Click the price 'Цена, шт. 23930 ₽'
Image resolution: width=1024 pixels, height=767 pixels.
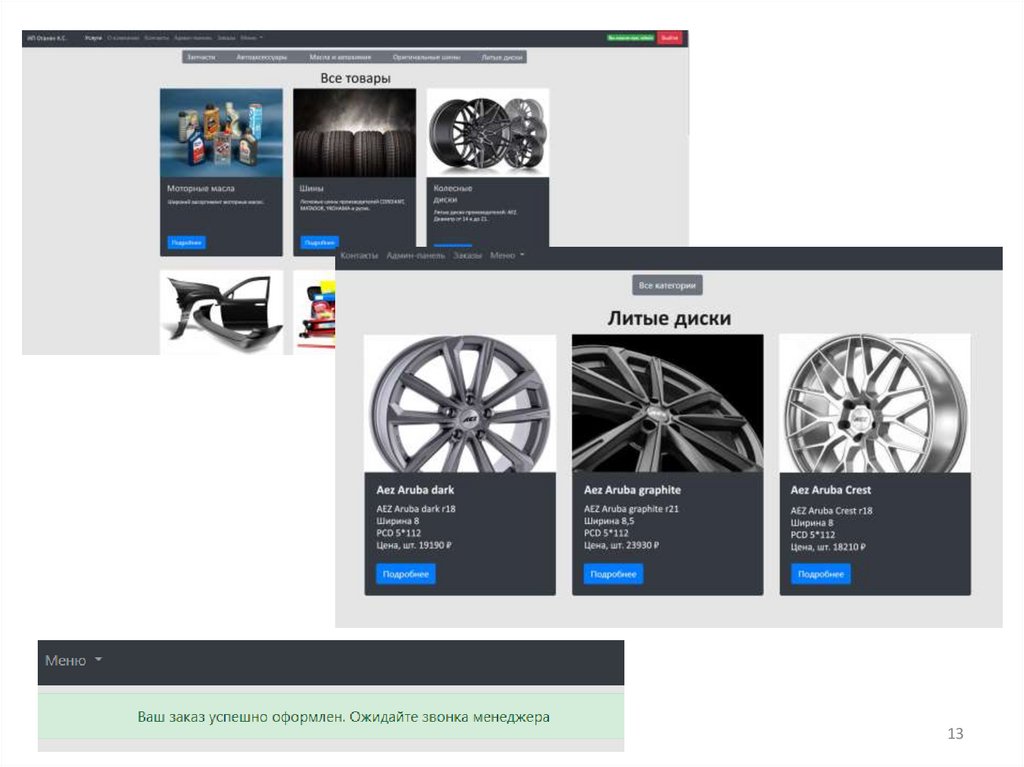click(x=622, y=545)
